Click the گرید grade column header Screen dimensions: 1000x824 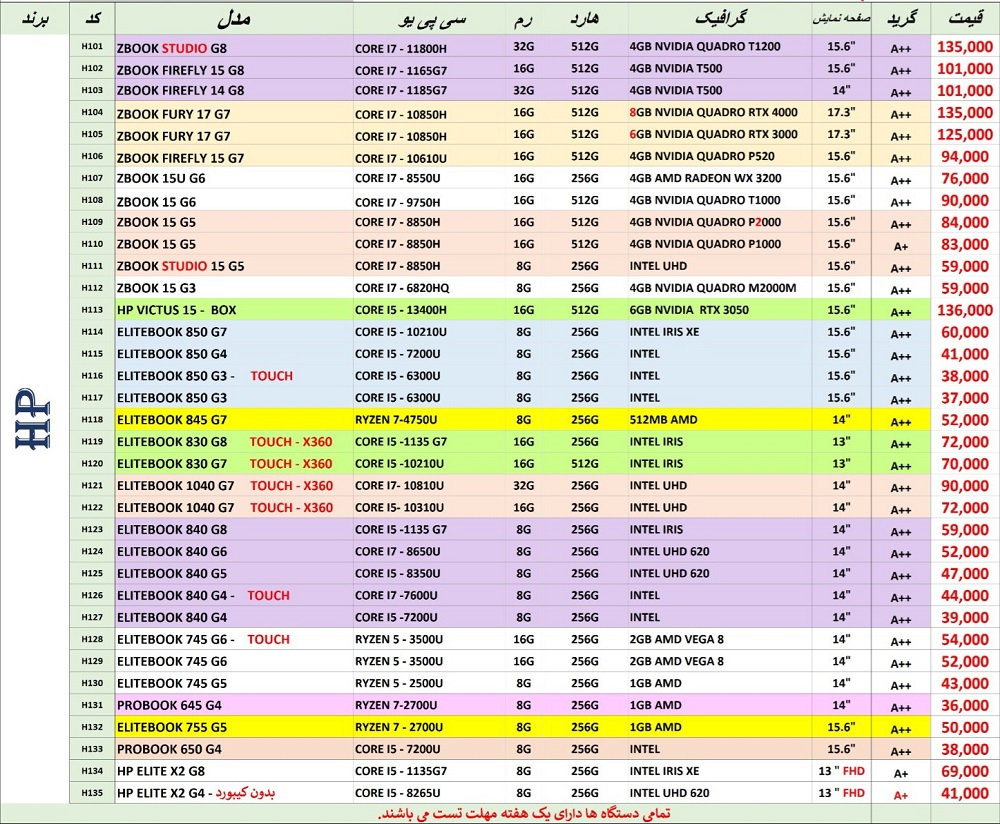tap(901, 18)
